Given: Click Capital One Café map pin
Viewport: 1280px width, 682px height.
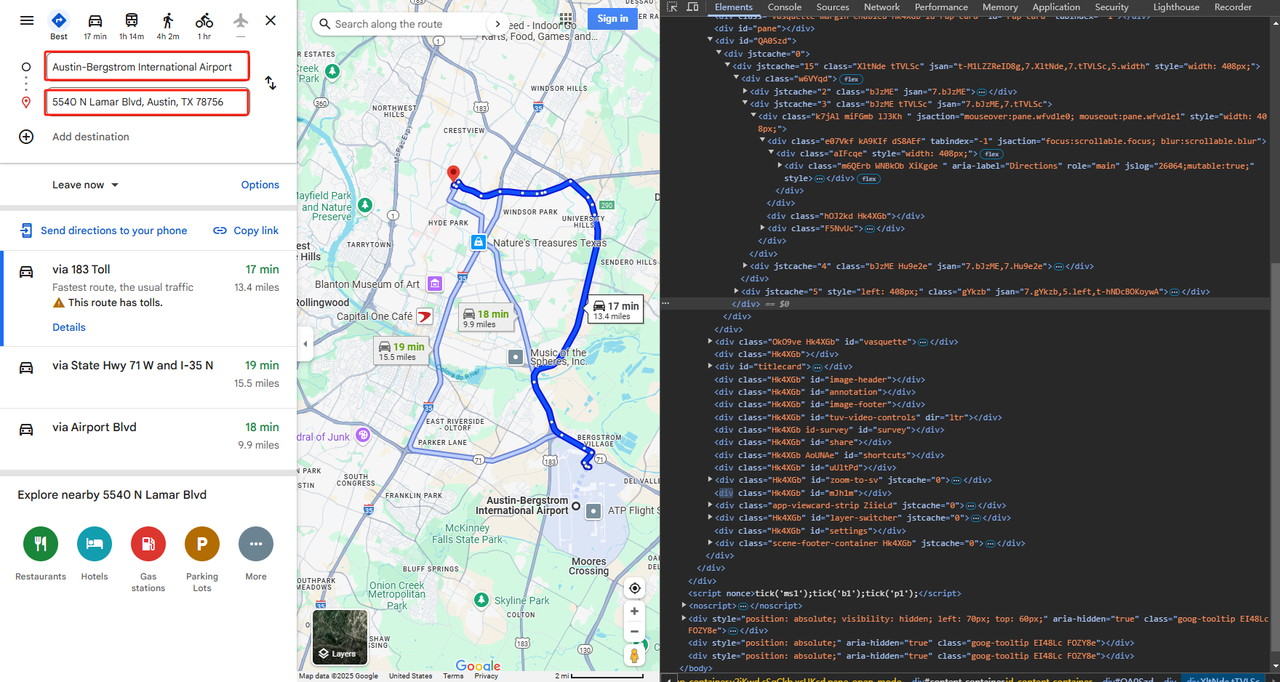Looking at the screenshot, I should [x=424, y=317].
